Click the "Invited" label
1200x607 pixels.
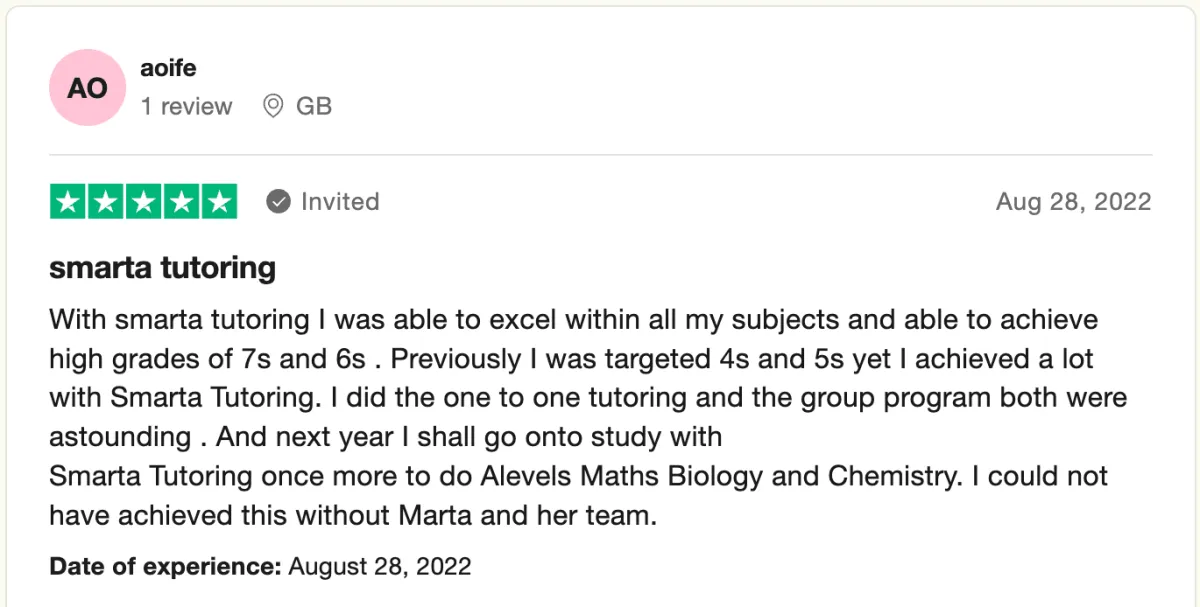[340, 202]
